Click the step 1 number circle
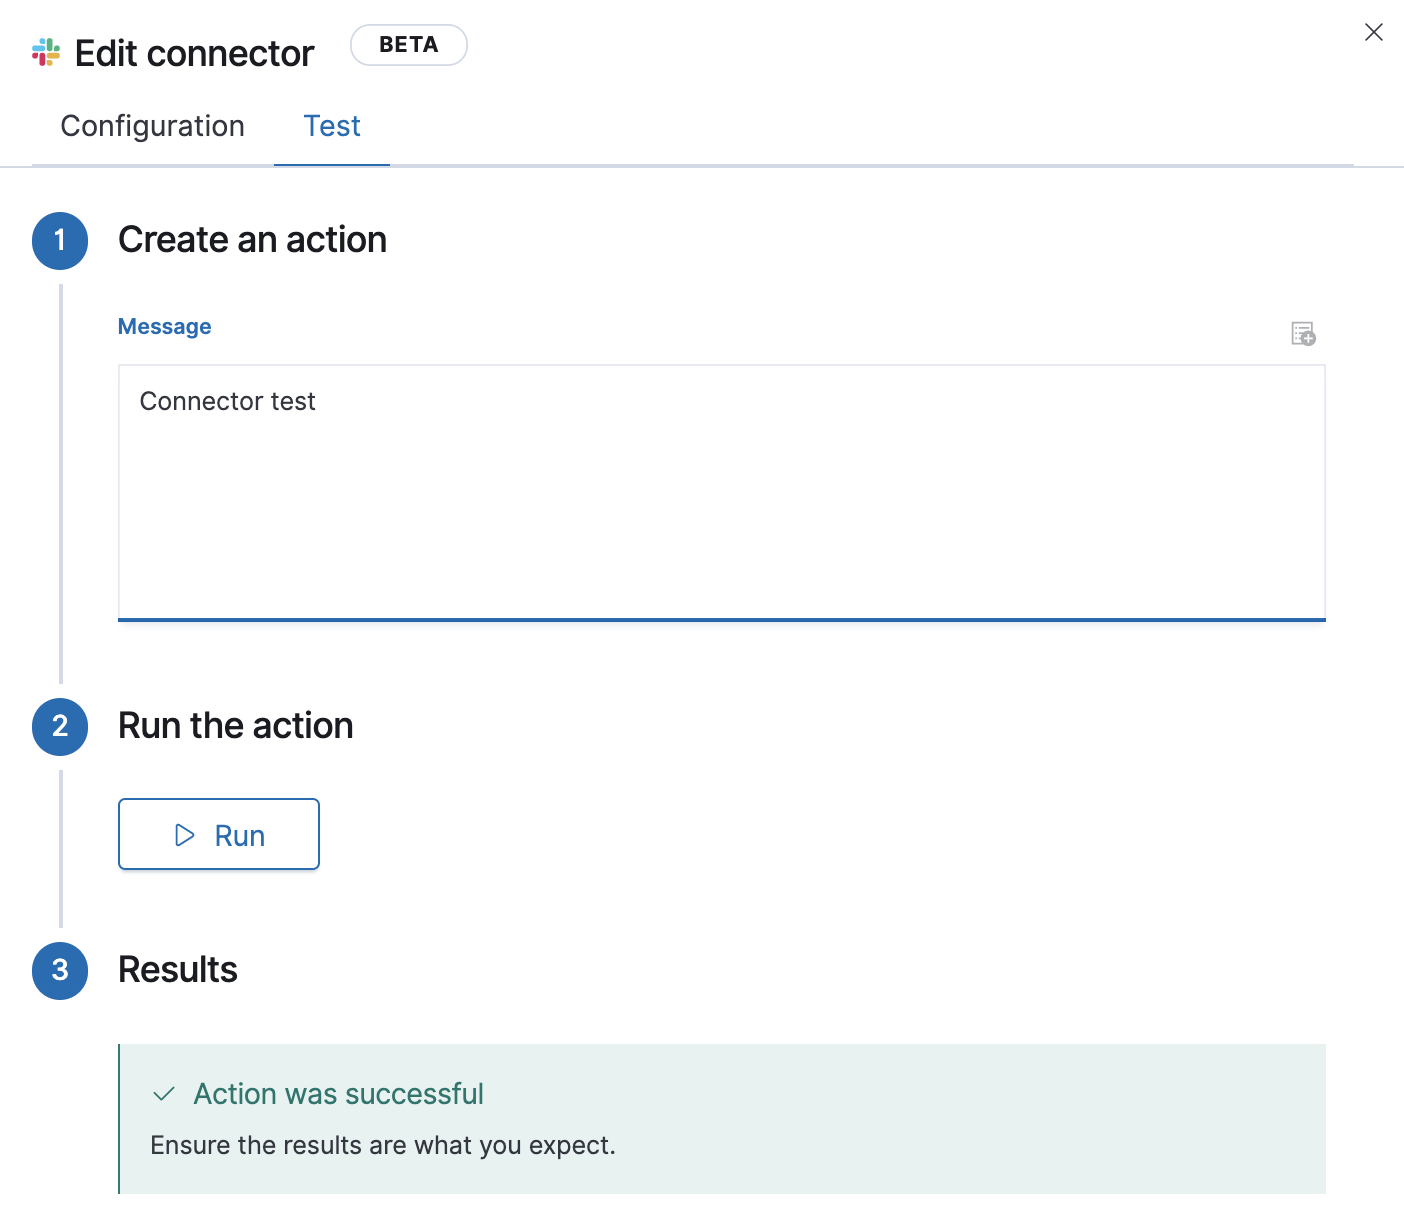The height and width of the screenshot is (1220, 1404). pyautogui.click(x=60, y=241)
